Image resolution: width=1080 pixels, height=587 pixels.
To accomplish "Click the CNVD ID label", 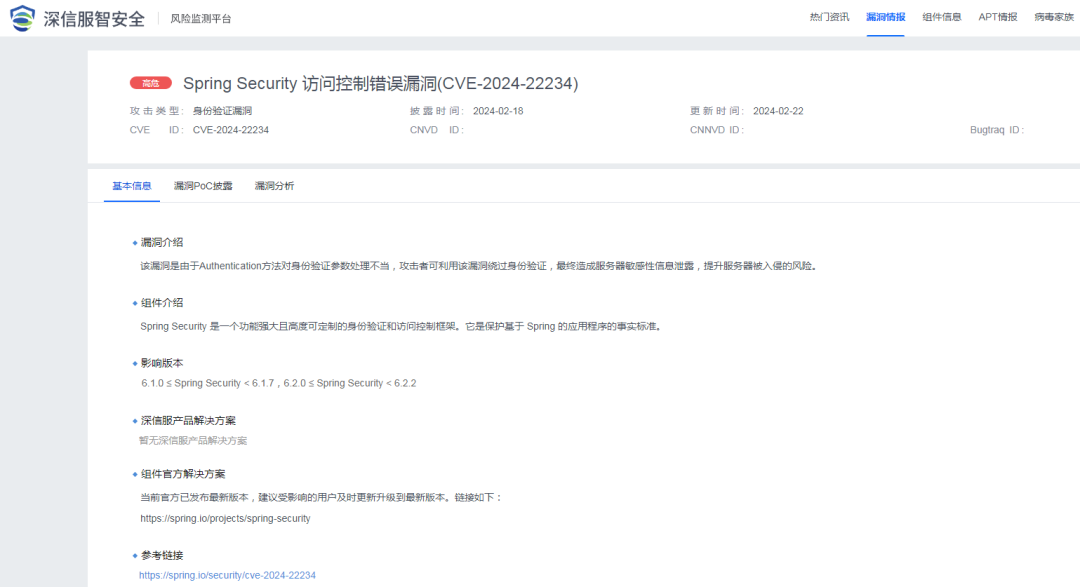I will [x=437, y=130].
